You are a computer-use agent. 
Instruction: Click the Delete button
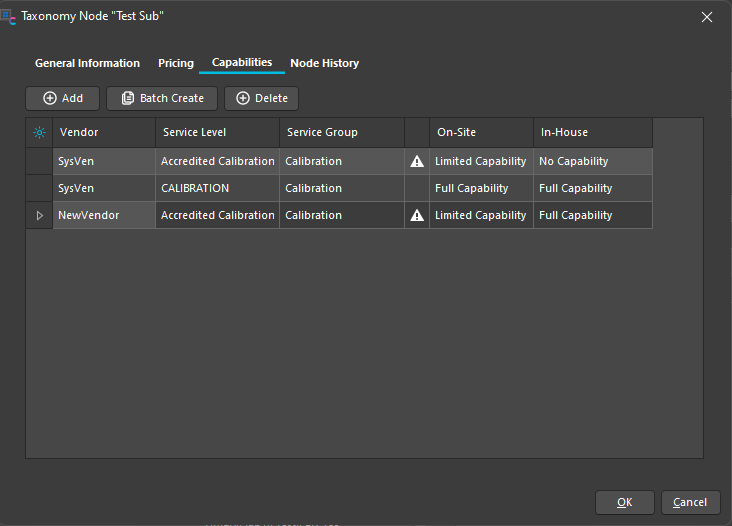tap(261, 98)
